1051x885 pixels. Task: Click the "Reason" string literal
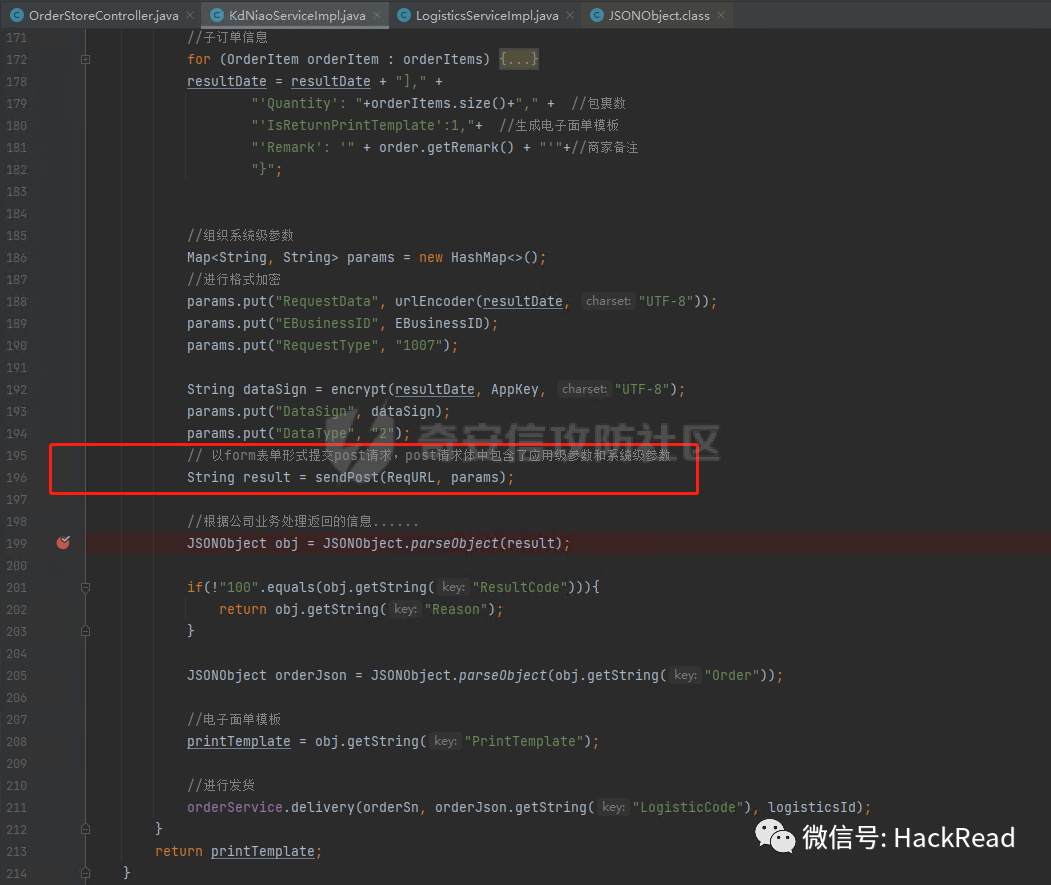tap(456, 609)
